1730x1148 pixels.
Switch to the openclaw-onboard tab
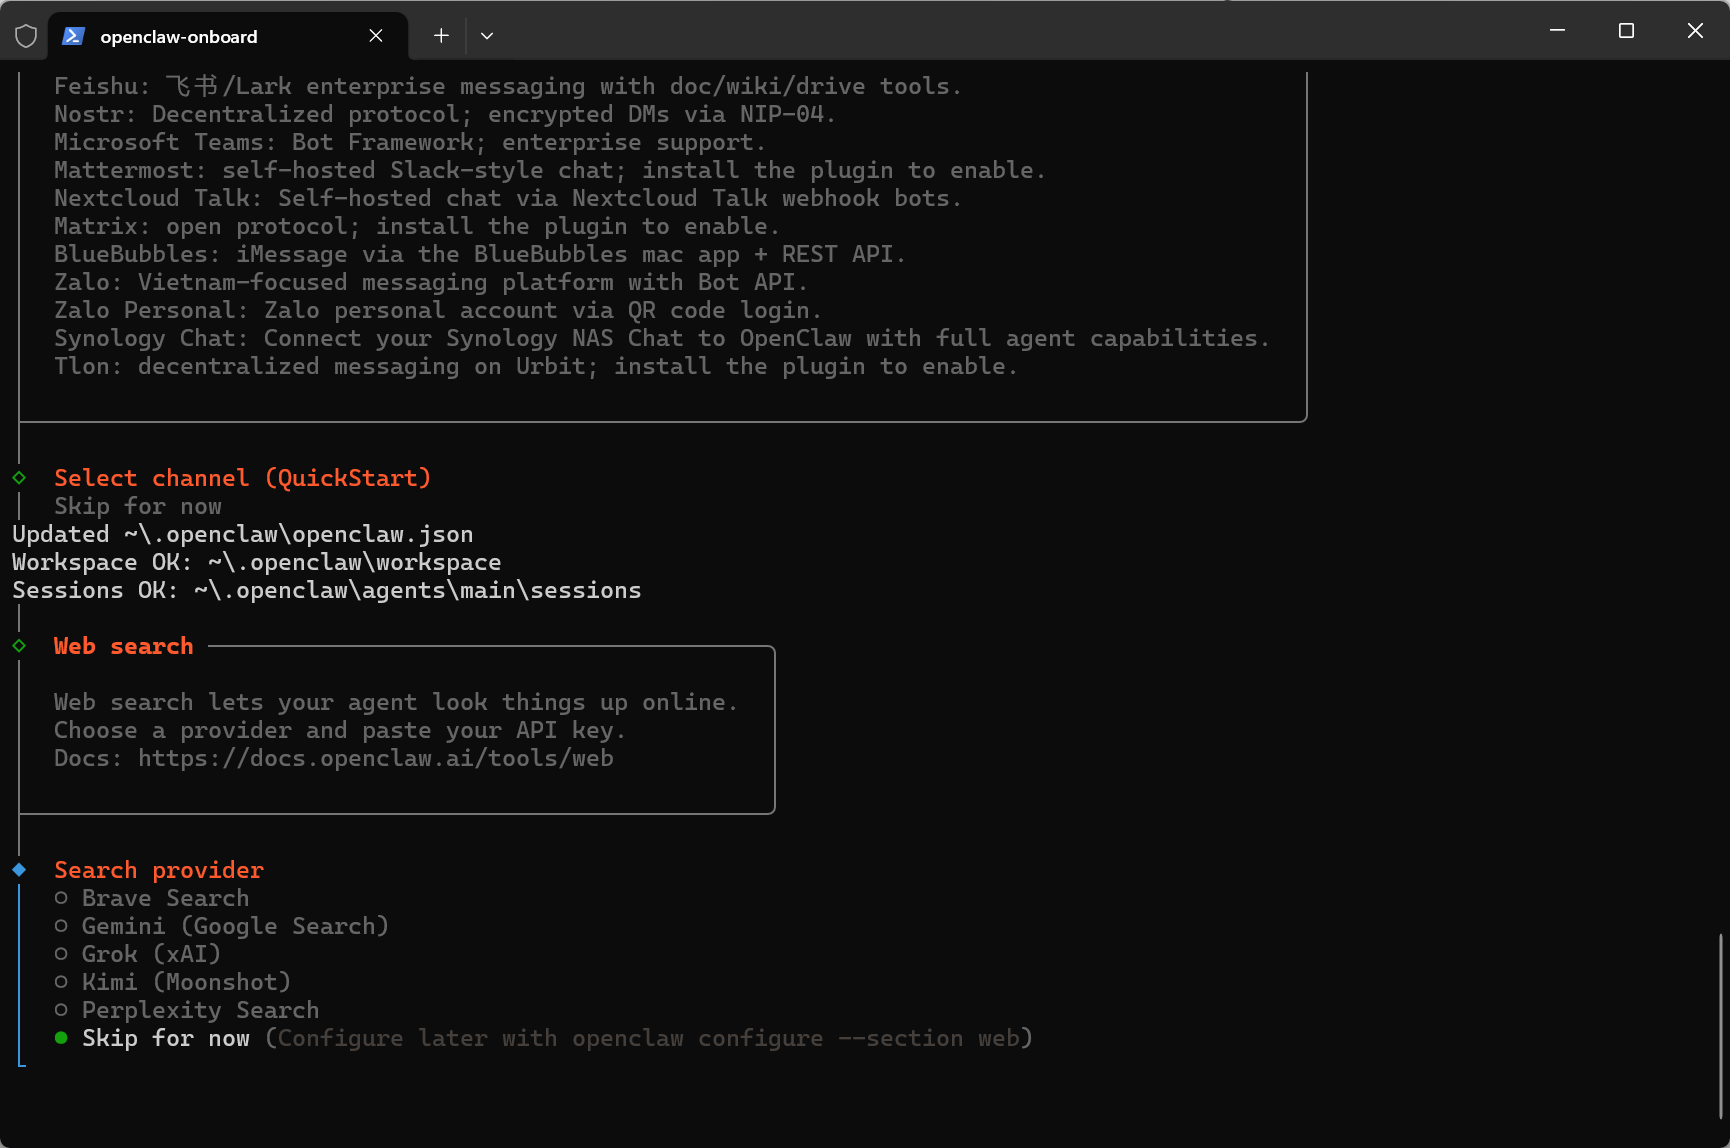pos(228,36)
